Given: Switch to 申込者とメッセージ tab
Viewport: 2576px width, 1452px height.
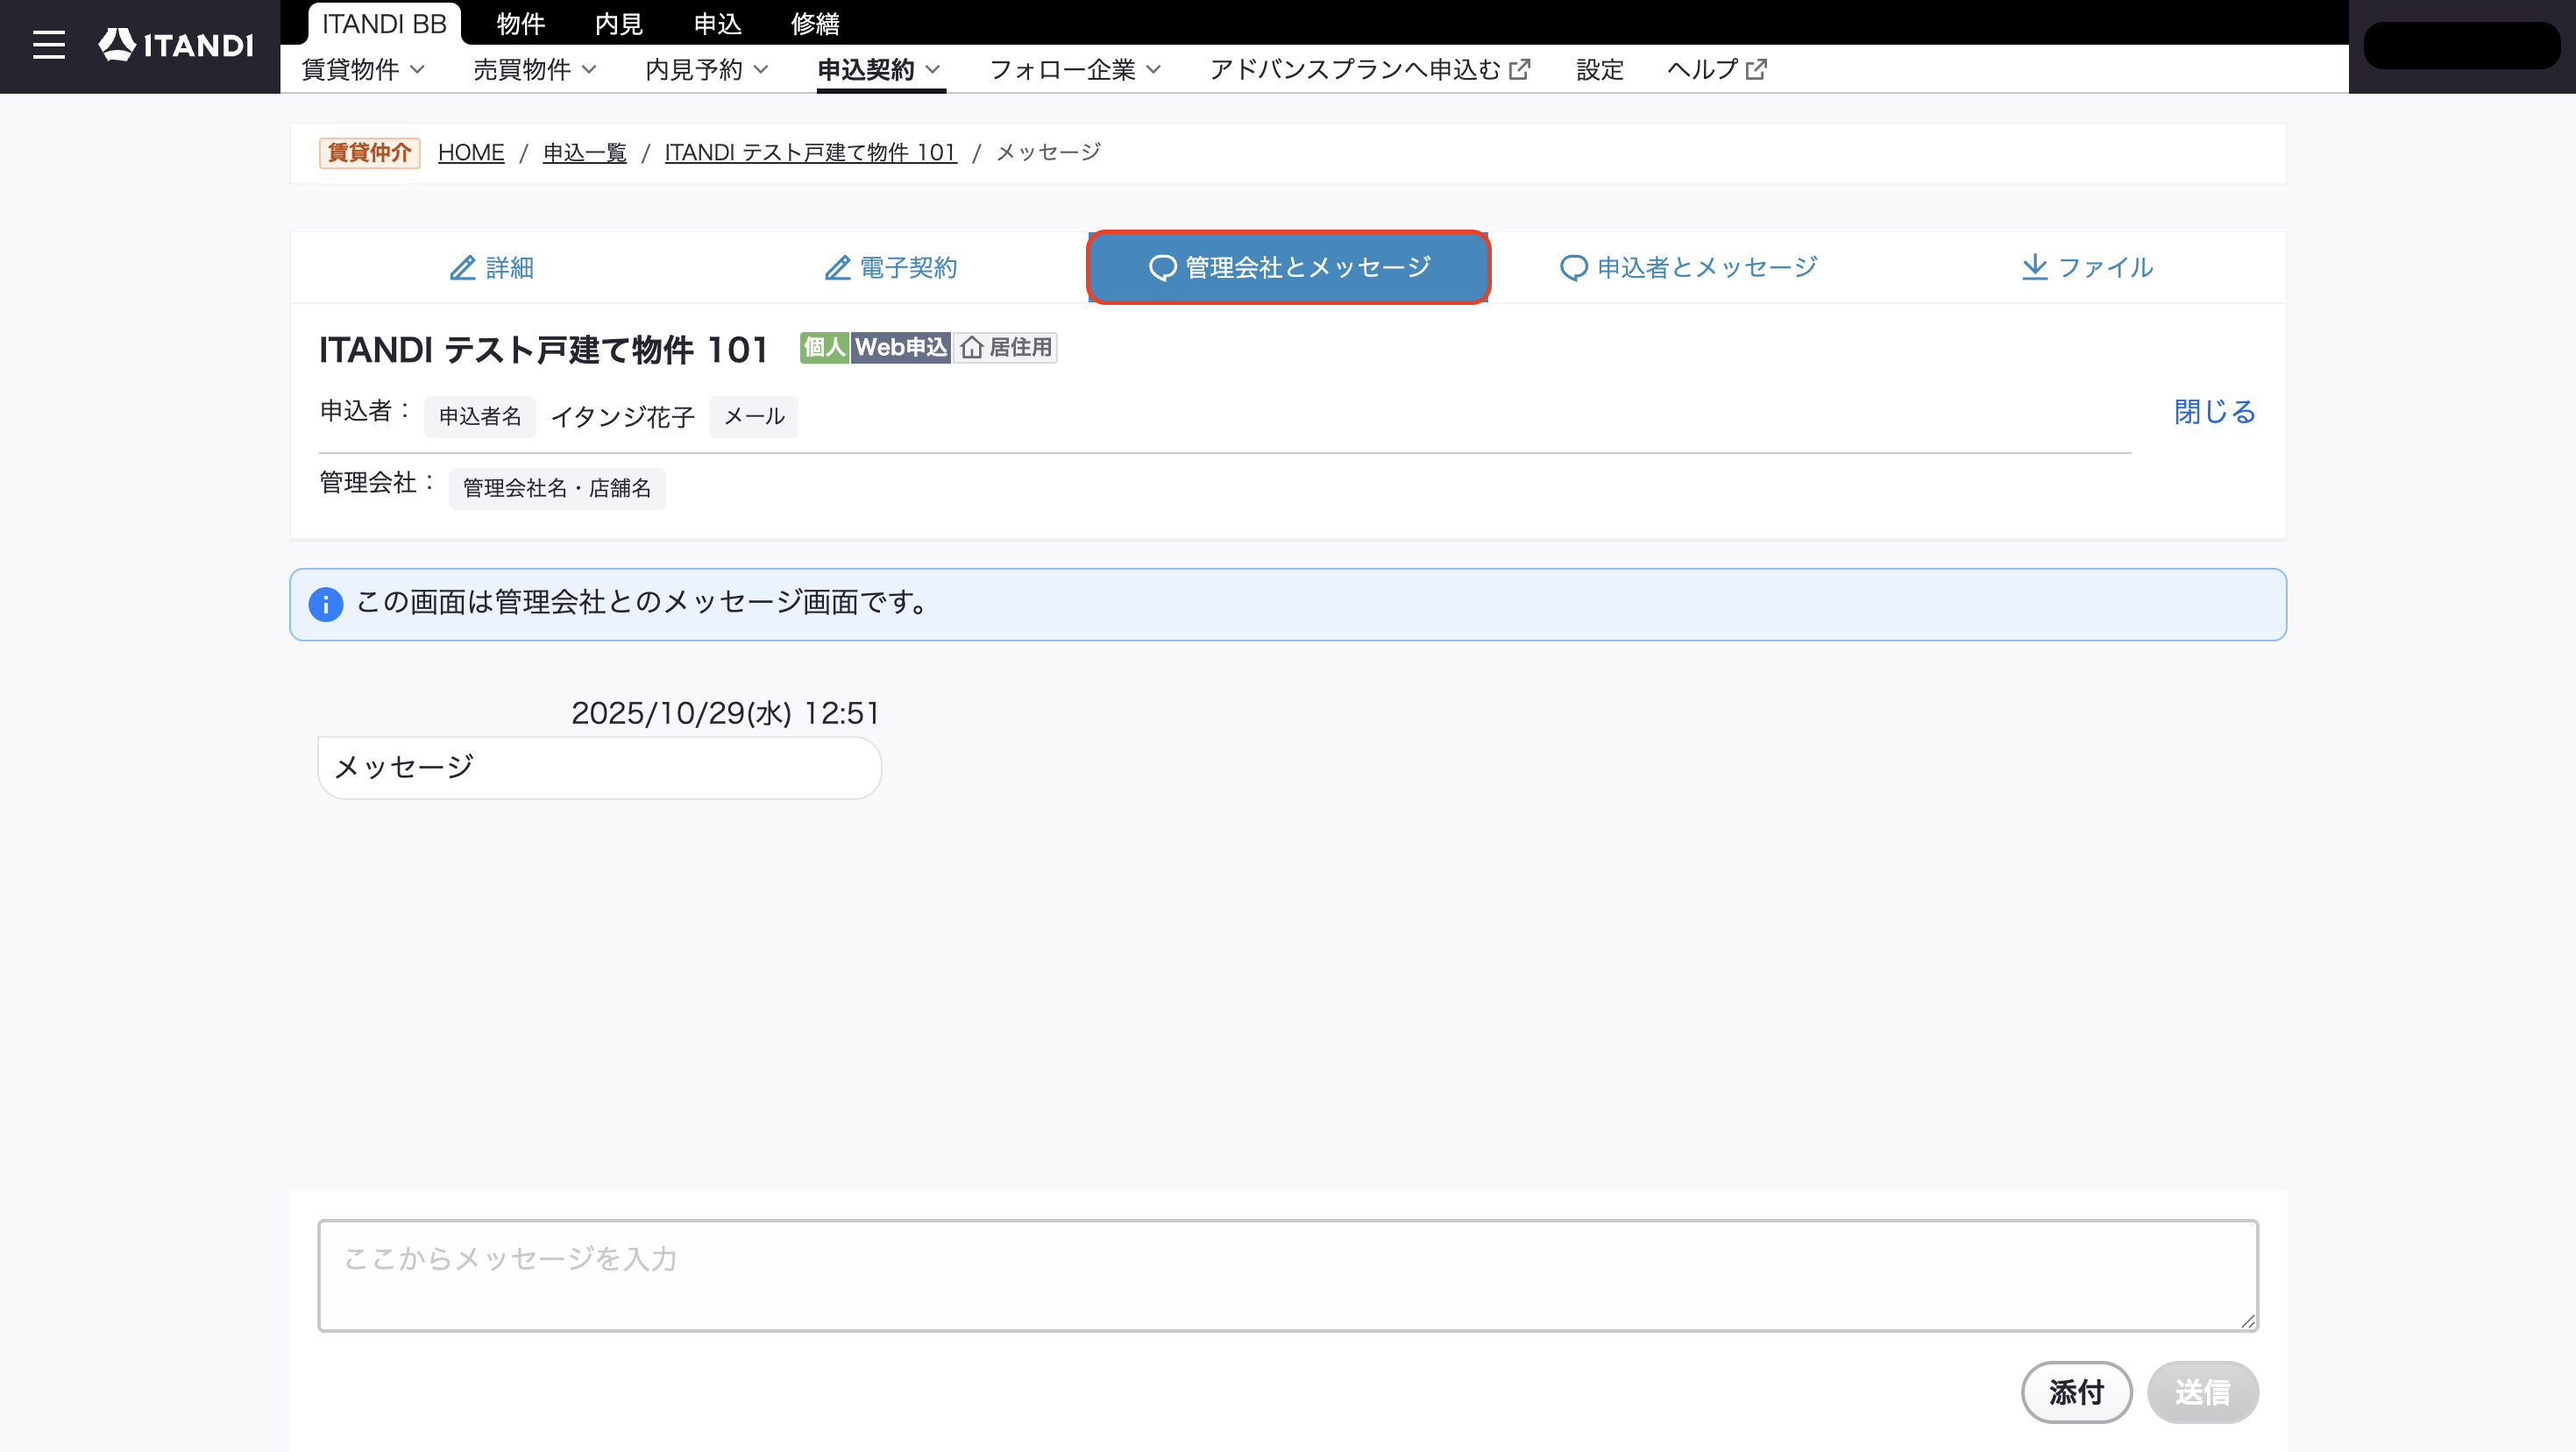Looking at the screenshot, I should (1688, 268).
